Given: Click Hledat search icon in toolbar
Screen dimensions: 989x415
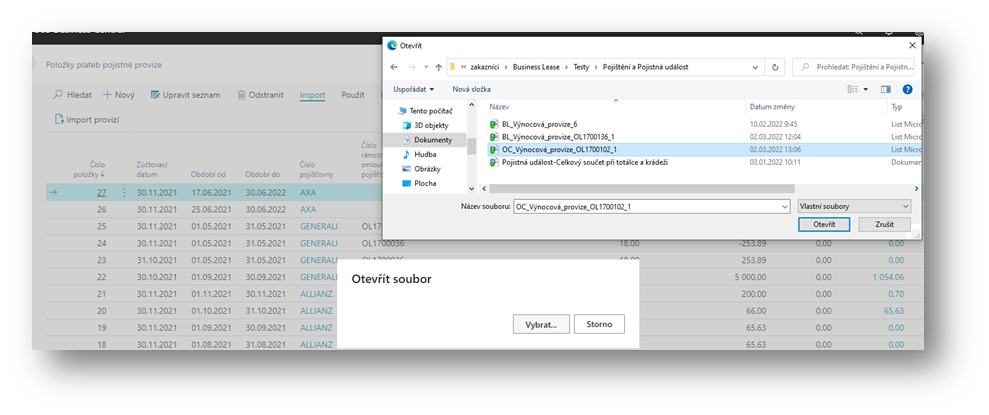Looking at the screenshot, I should [x=59, y=95].
